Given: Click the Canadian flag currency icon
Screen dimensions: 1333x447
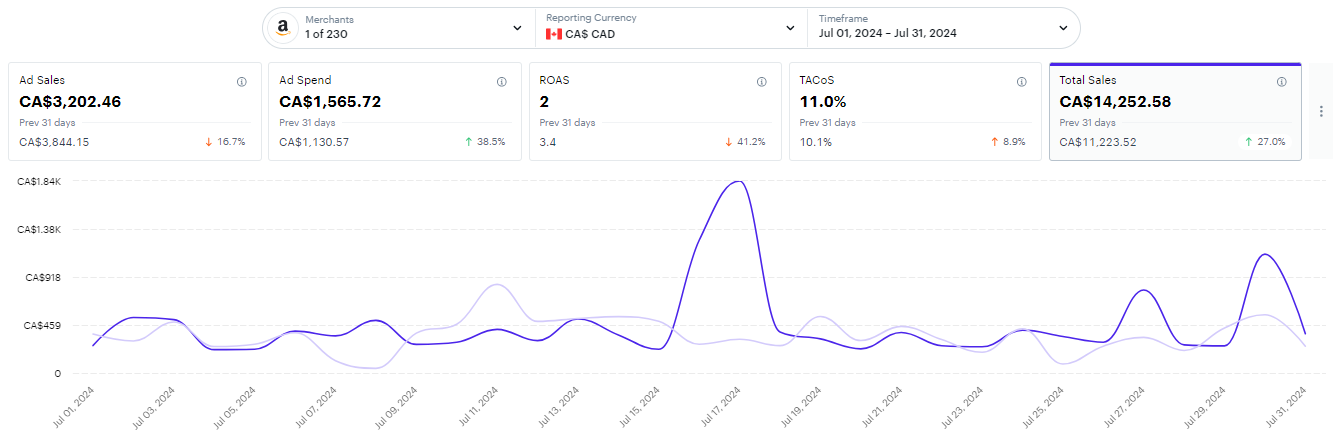Looking at the screenshot, I should click(x=553, y=34).
